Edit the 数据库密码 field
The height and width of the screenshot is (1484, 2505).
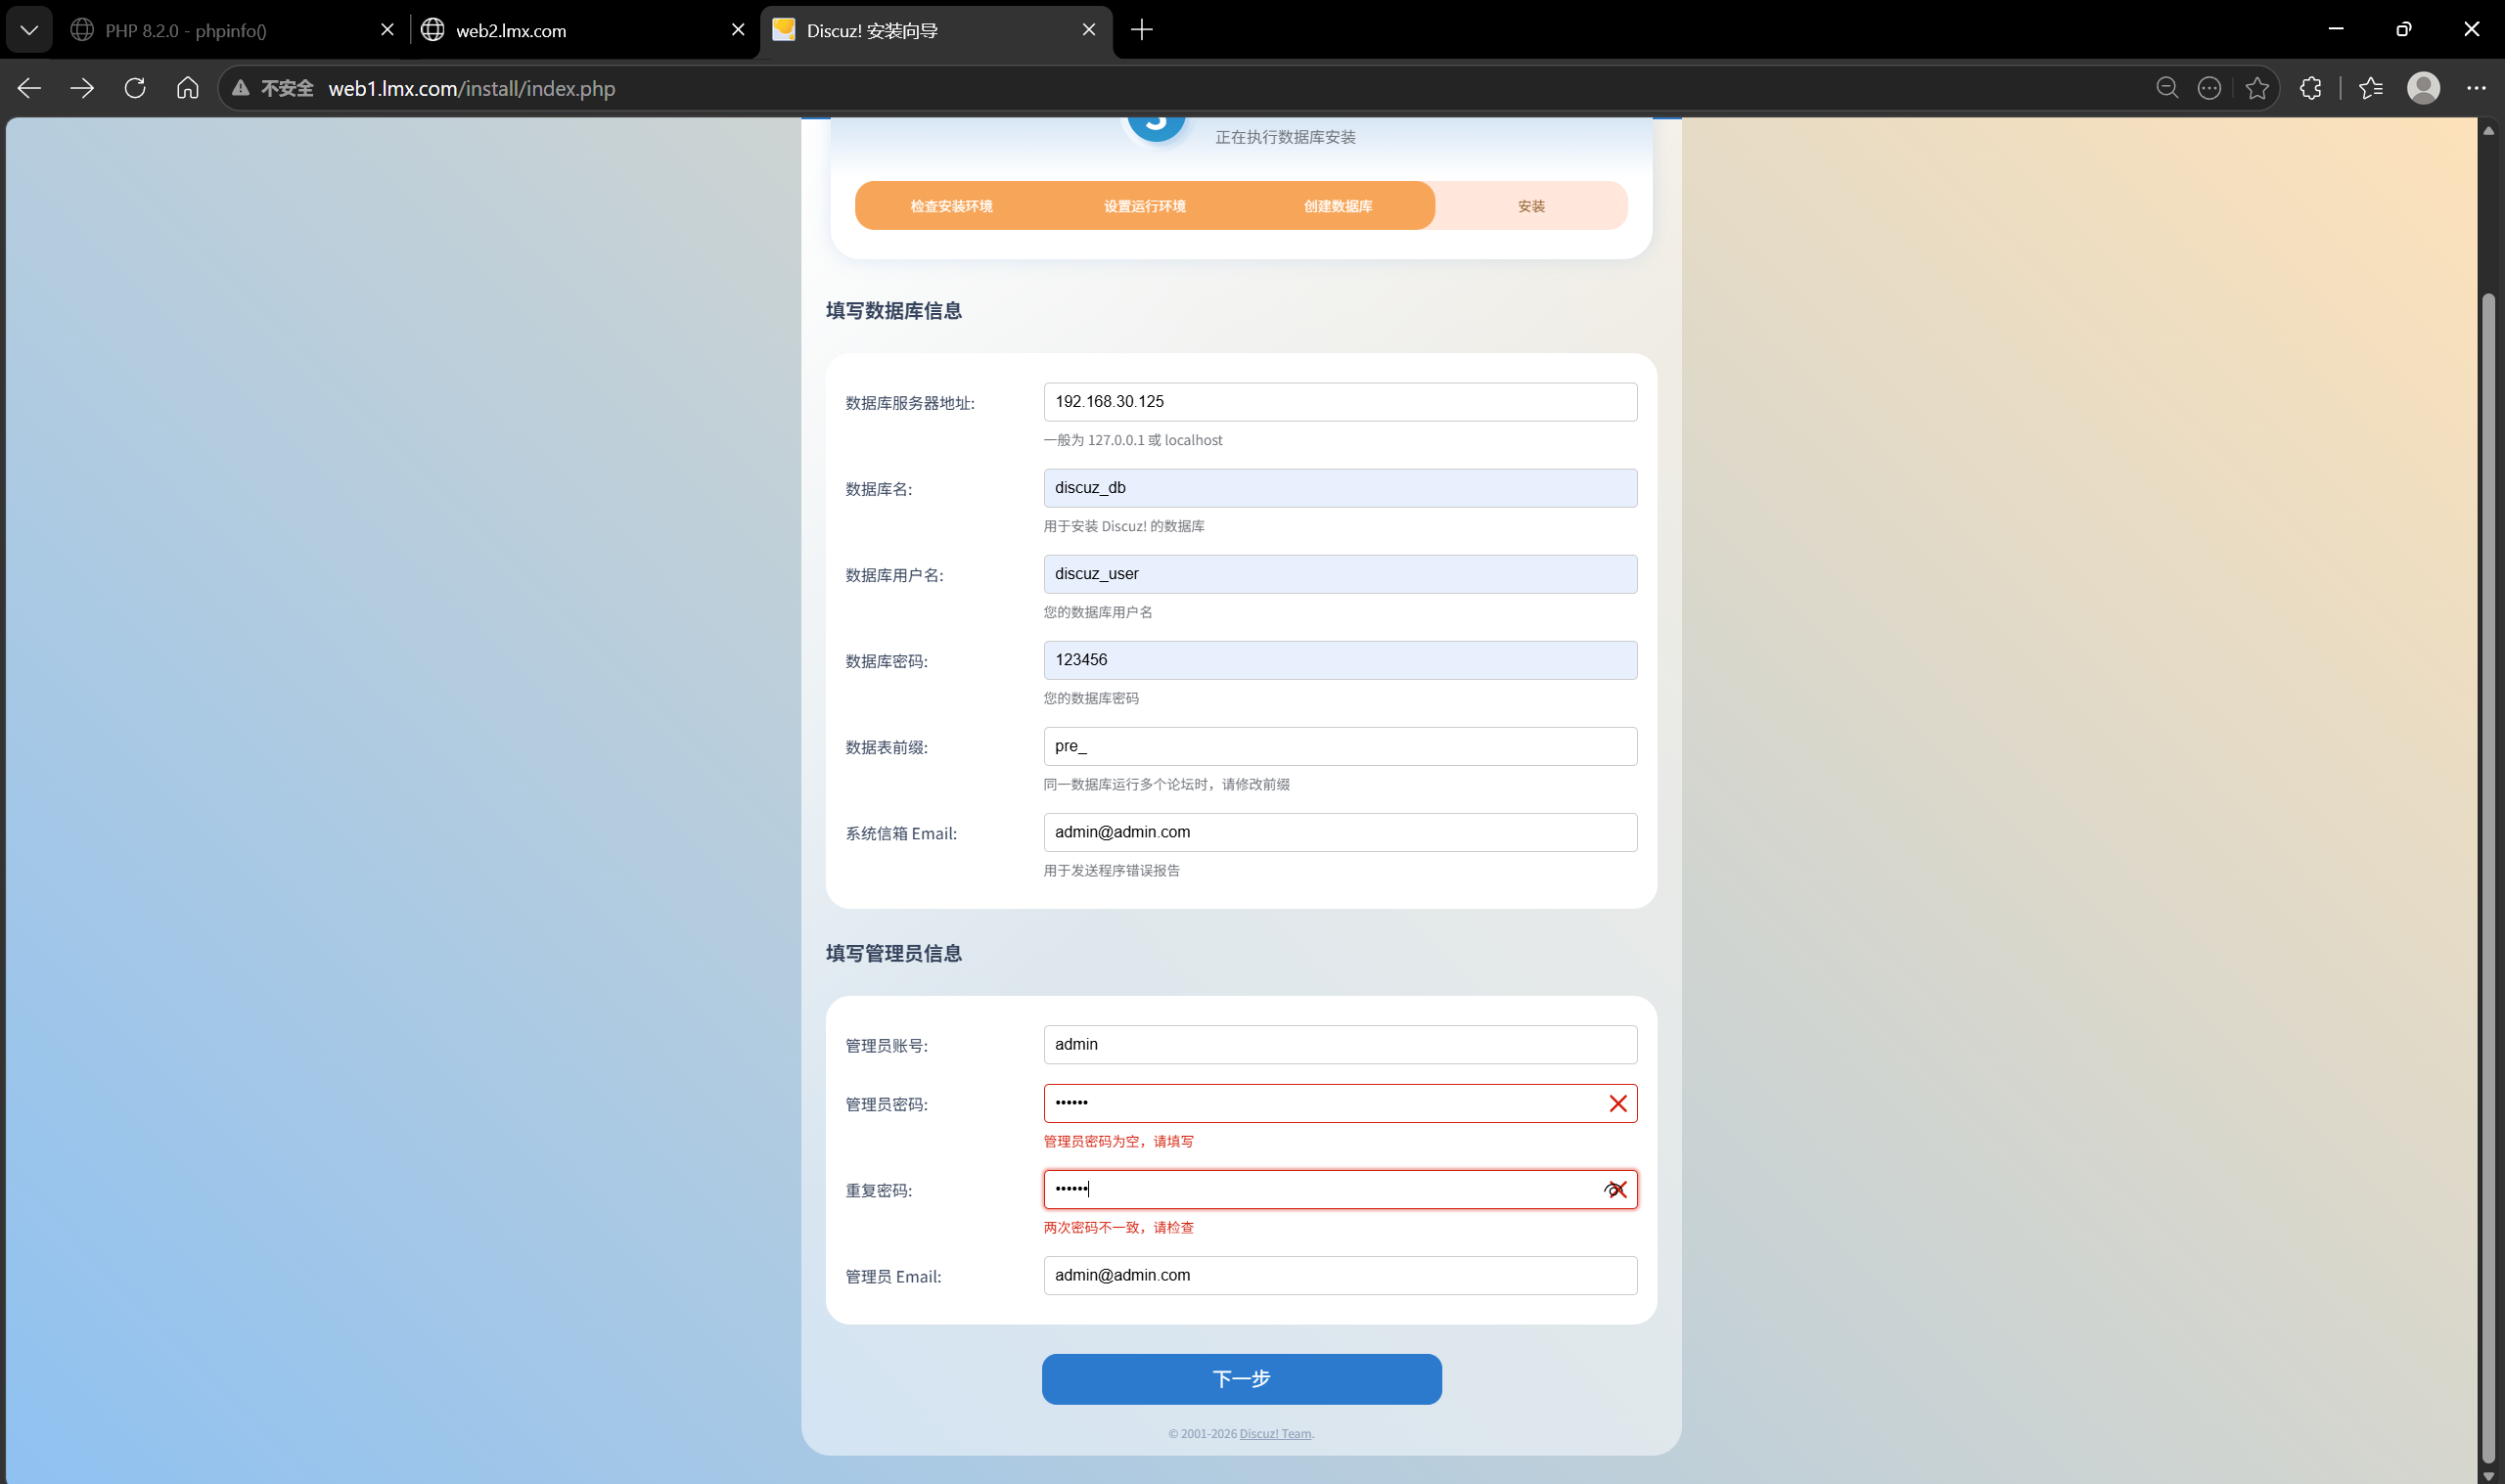[1340, 660]
